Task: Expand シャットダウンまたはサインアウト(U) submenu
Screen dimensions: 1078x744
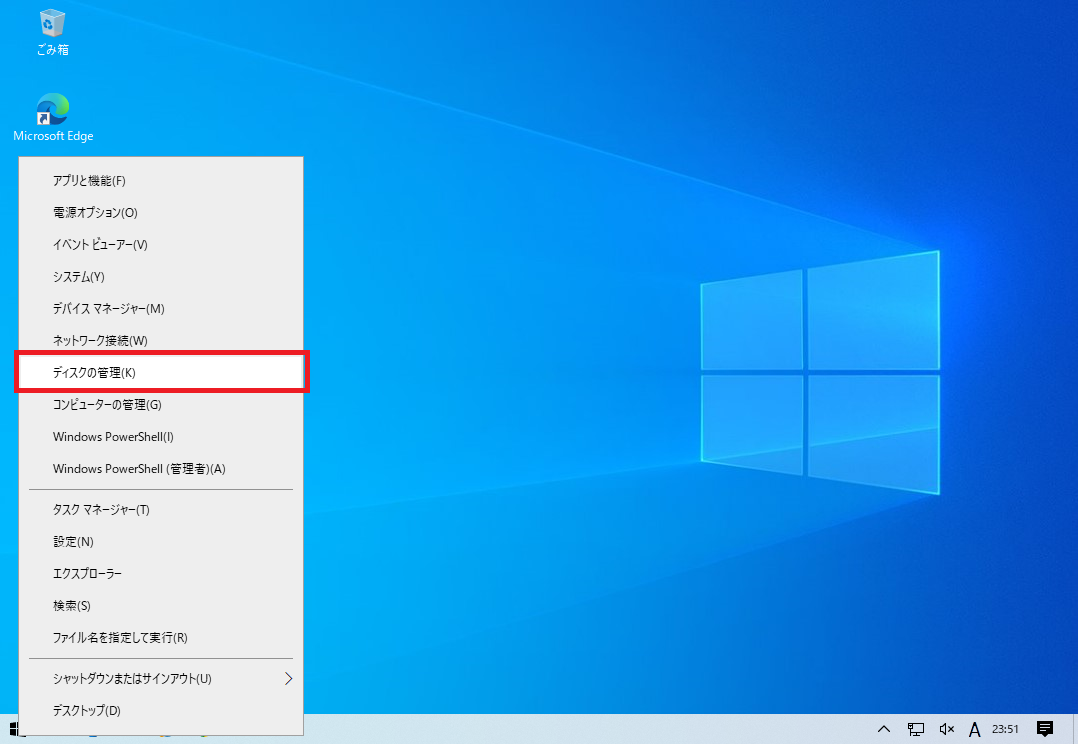Action: point(161,679)
